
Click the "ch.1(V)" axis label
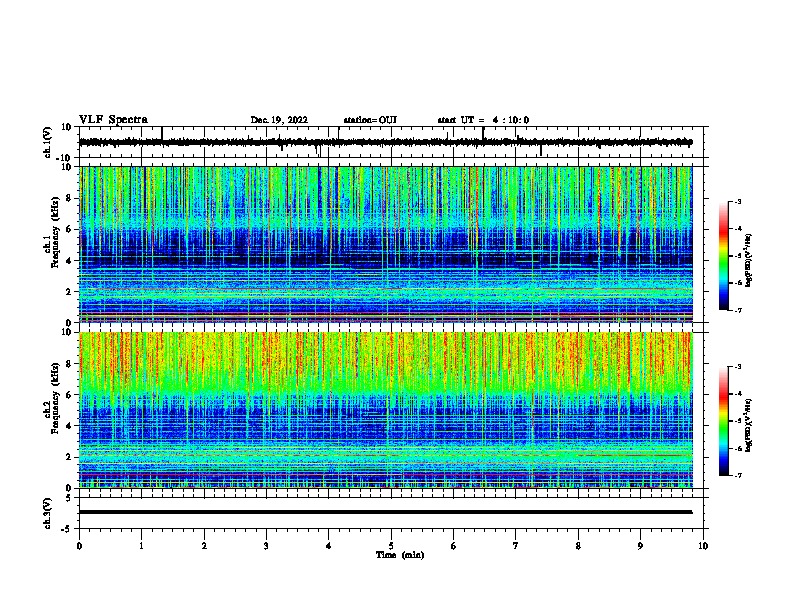coord(48,142)
